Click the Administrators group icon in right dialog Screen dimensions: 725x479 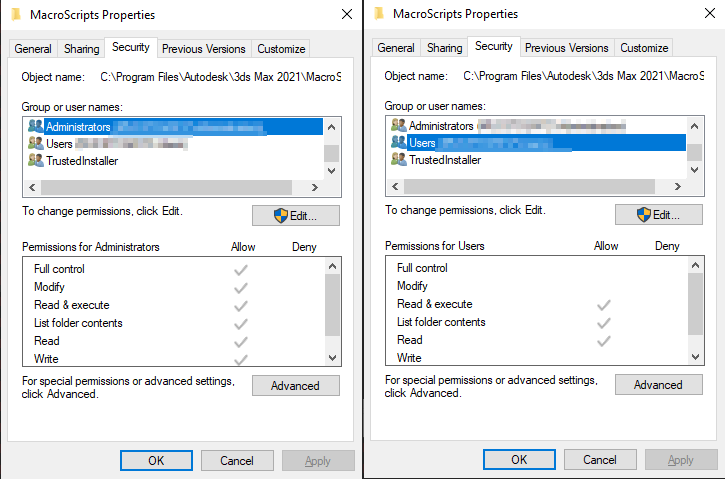click(399, 126)
